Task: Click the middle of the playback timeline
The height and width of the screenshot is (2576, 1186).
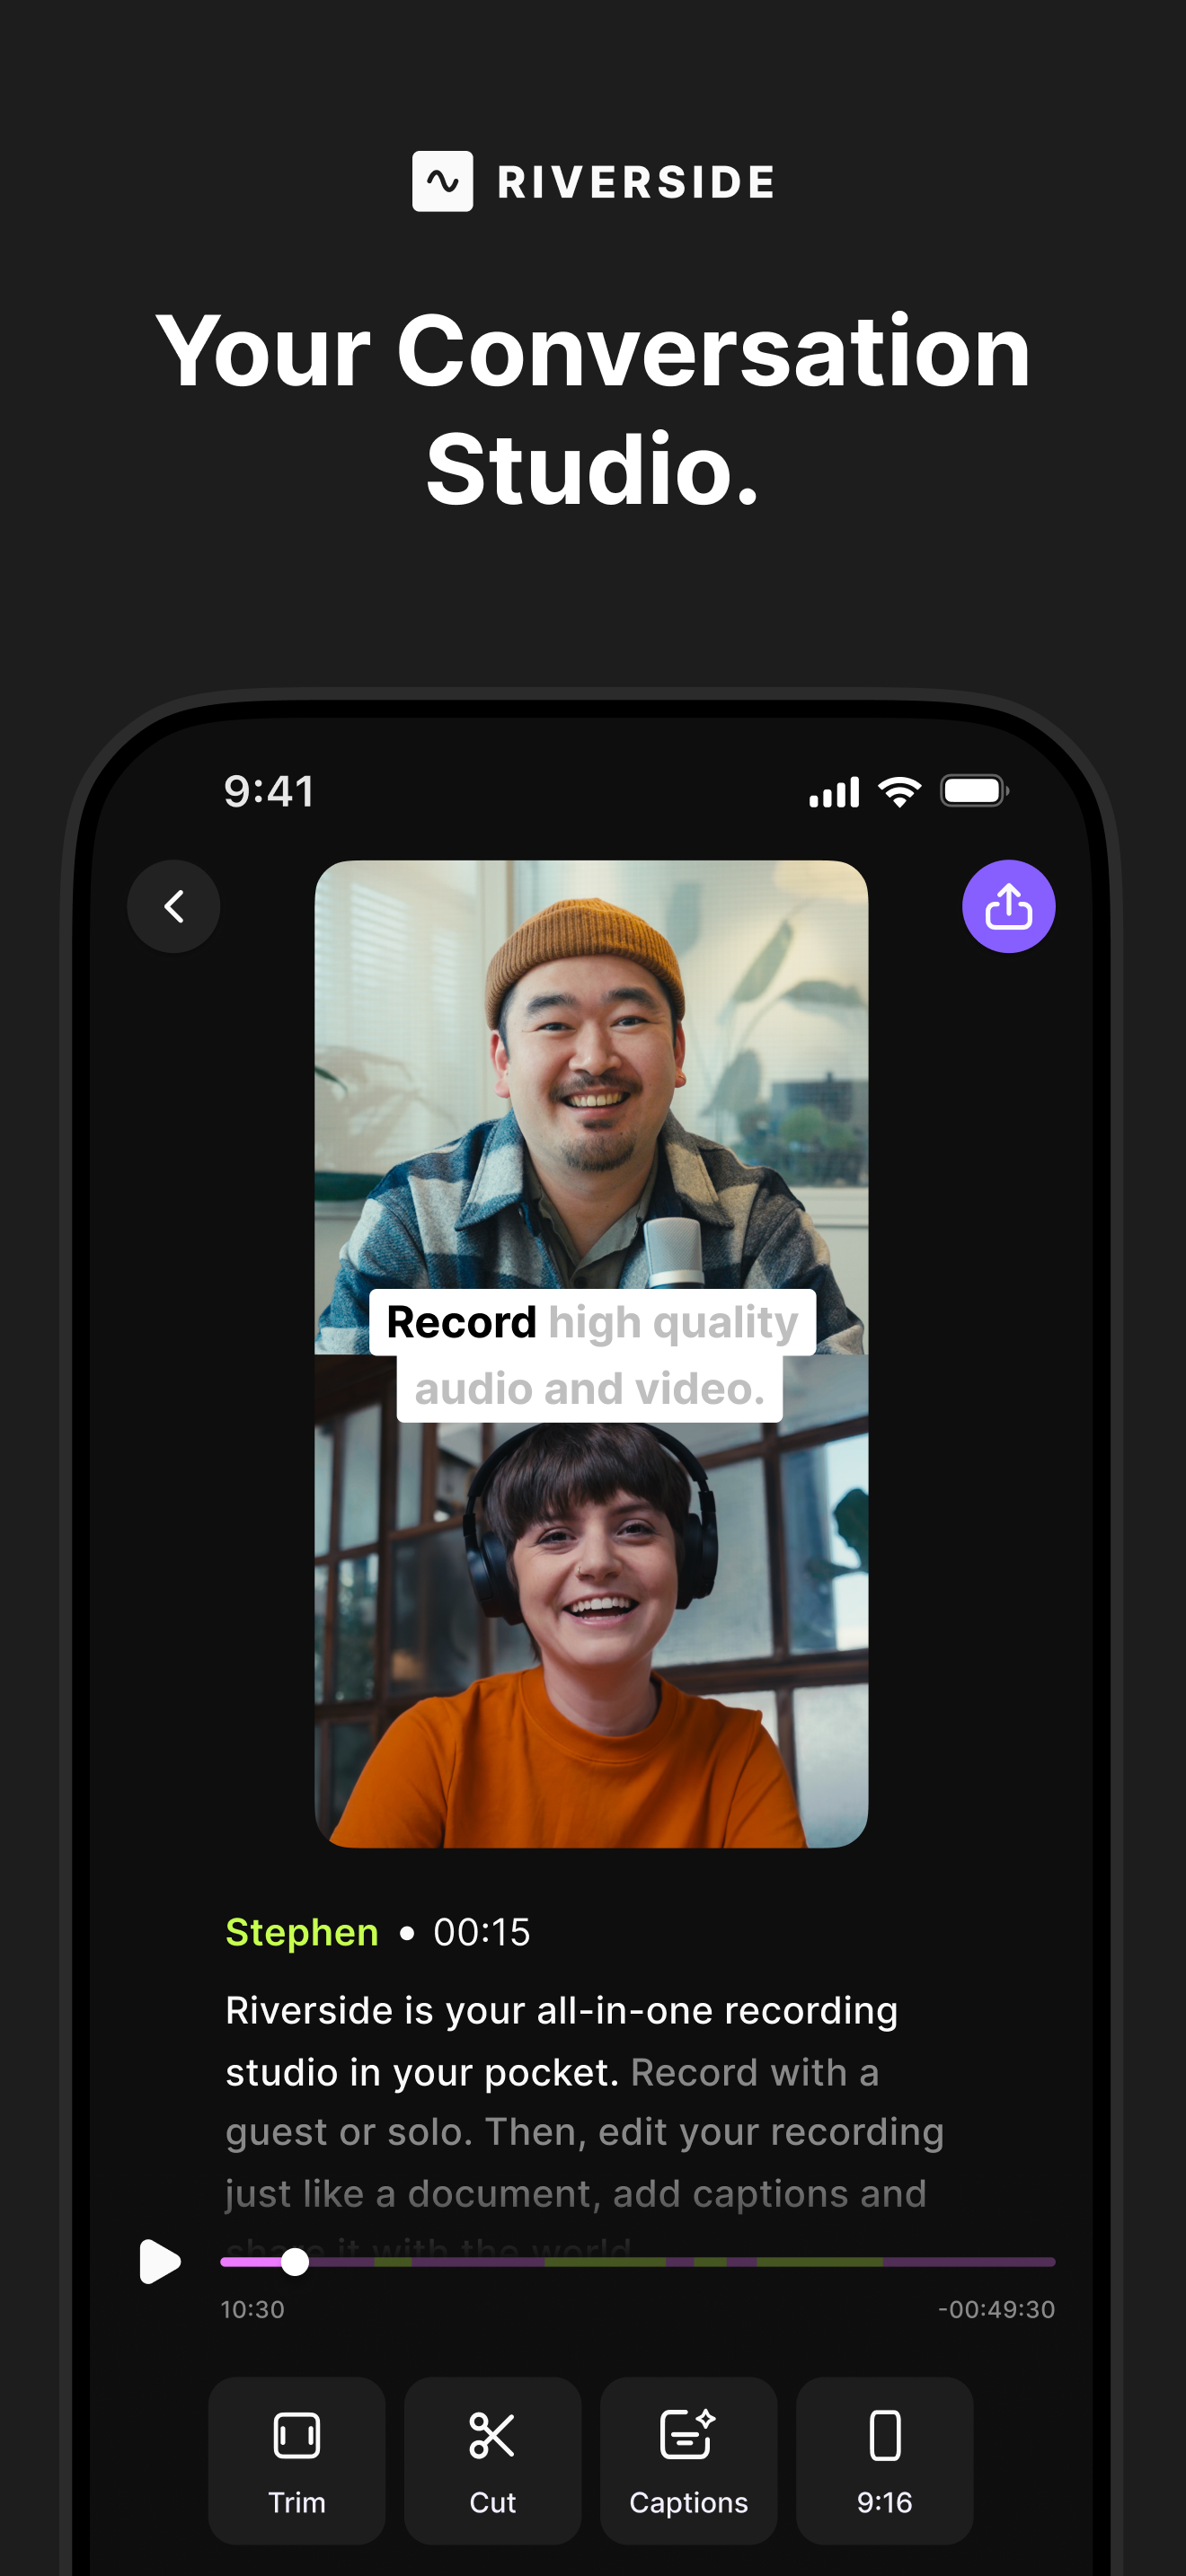Action: click(638, 2262)
